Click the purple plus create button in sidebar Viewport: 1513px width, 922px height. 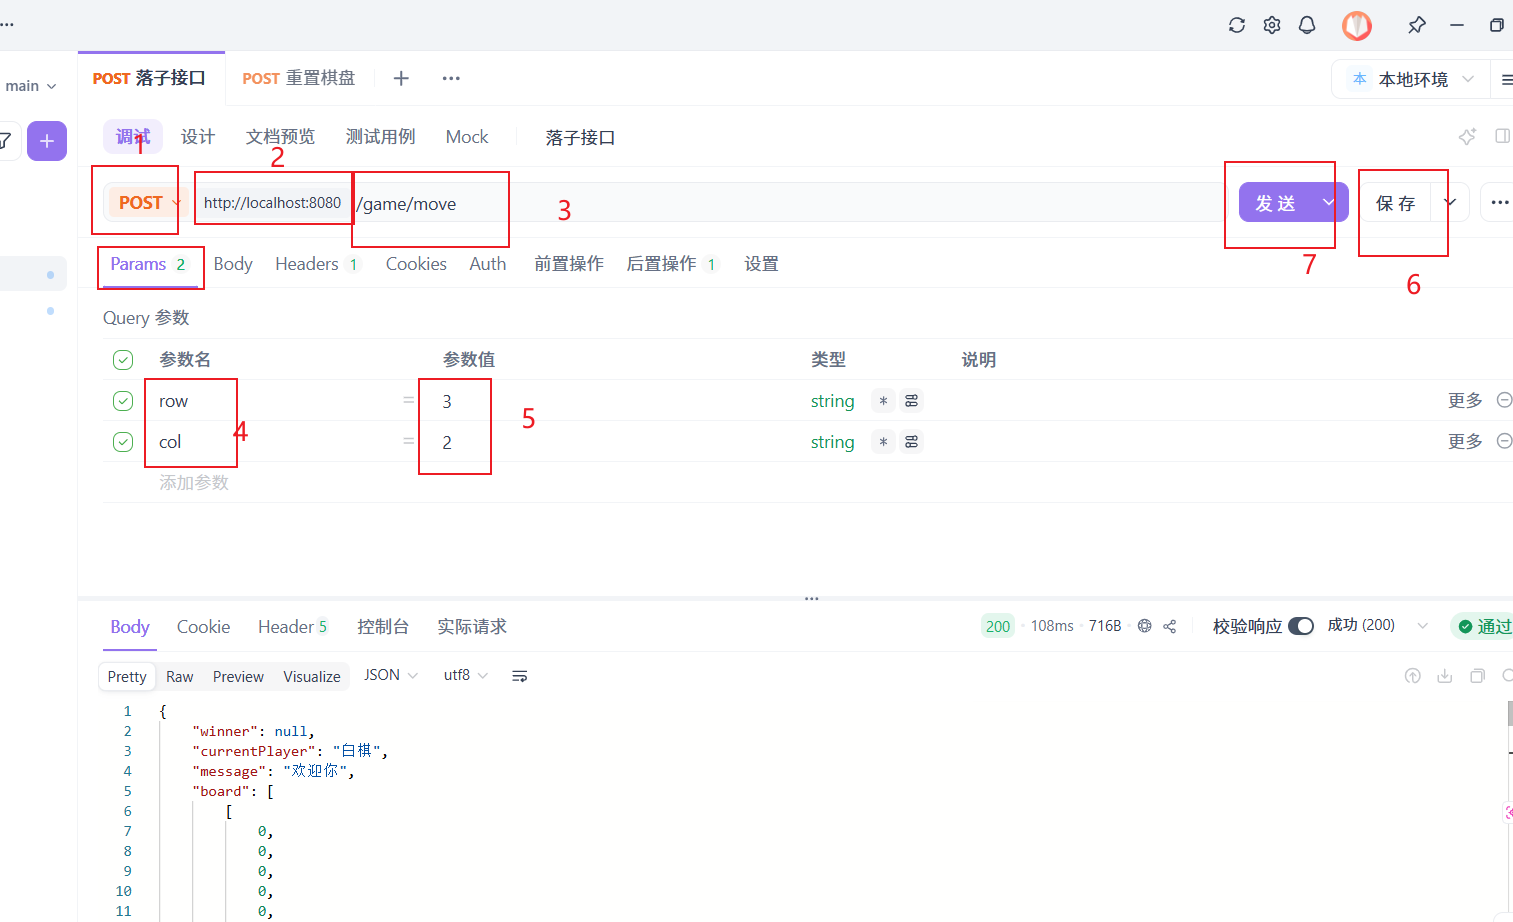47,141
